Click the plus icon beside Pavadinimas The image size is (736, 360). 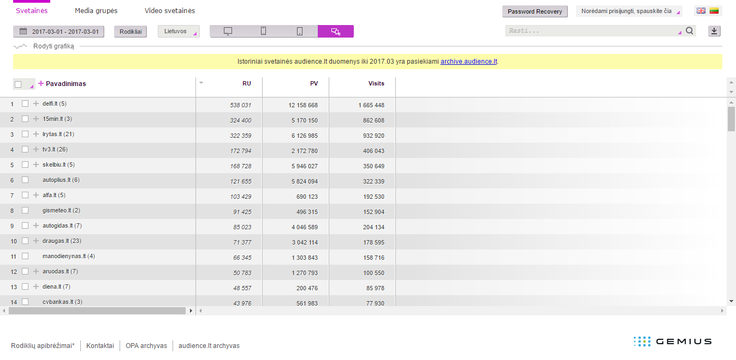click(40, 84)
